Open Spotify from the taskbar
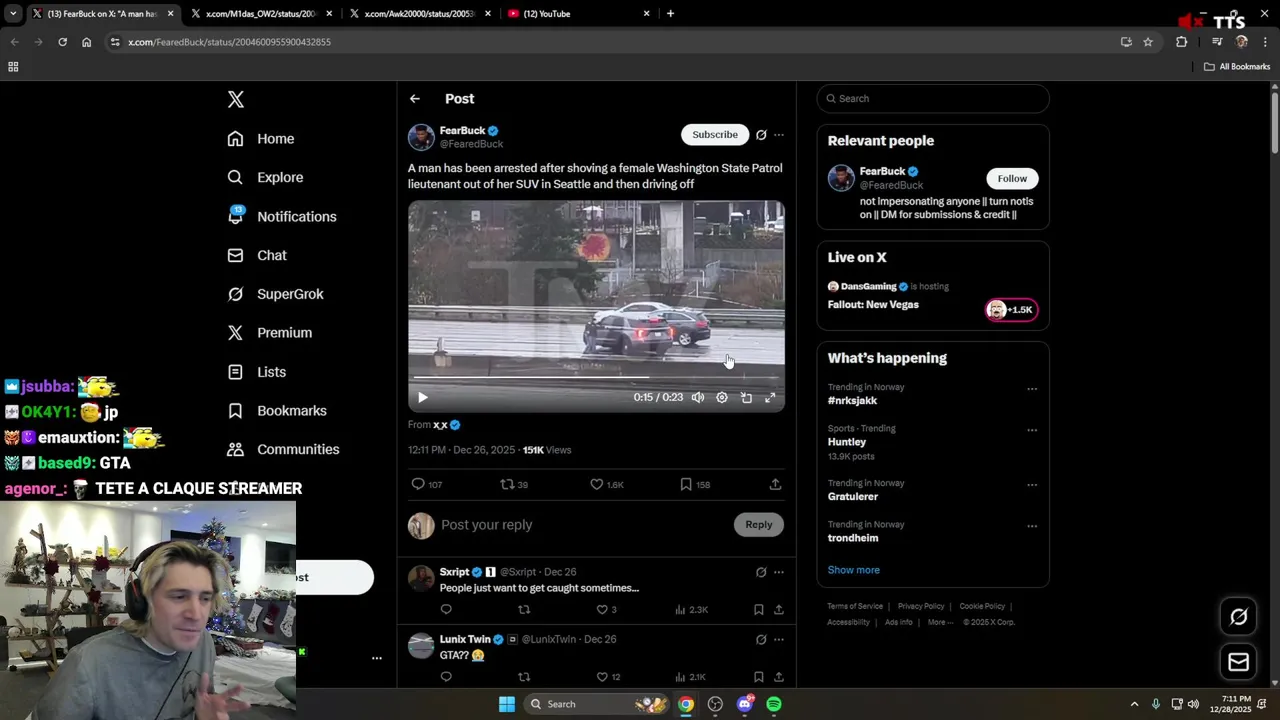This screenshot has width=1280, height=720. tap(774, 704)
